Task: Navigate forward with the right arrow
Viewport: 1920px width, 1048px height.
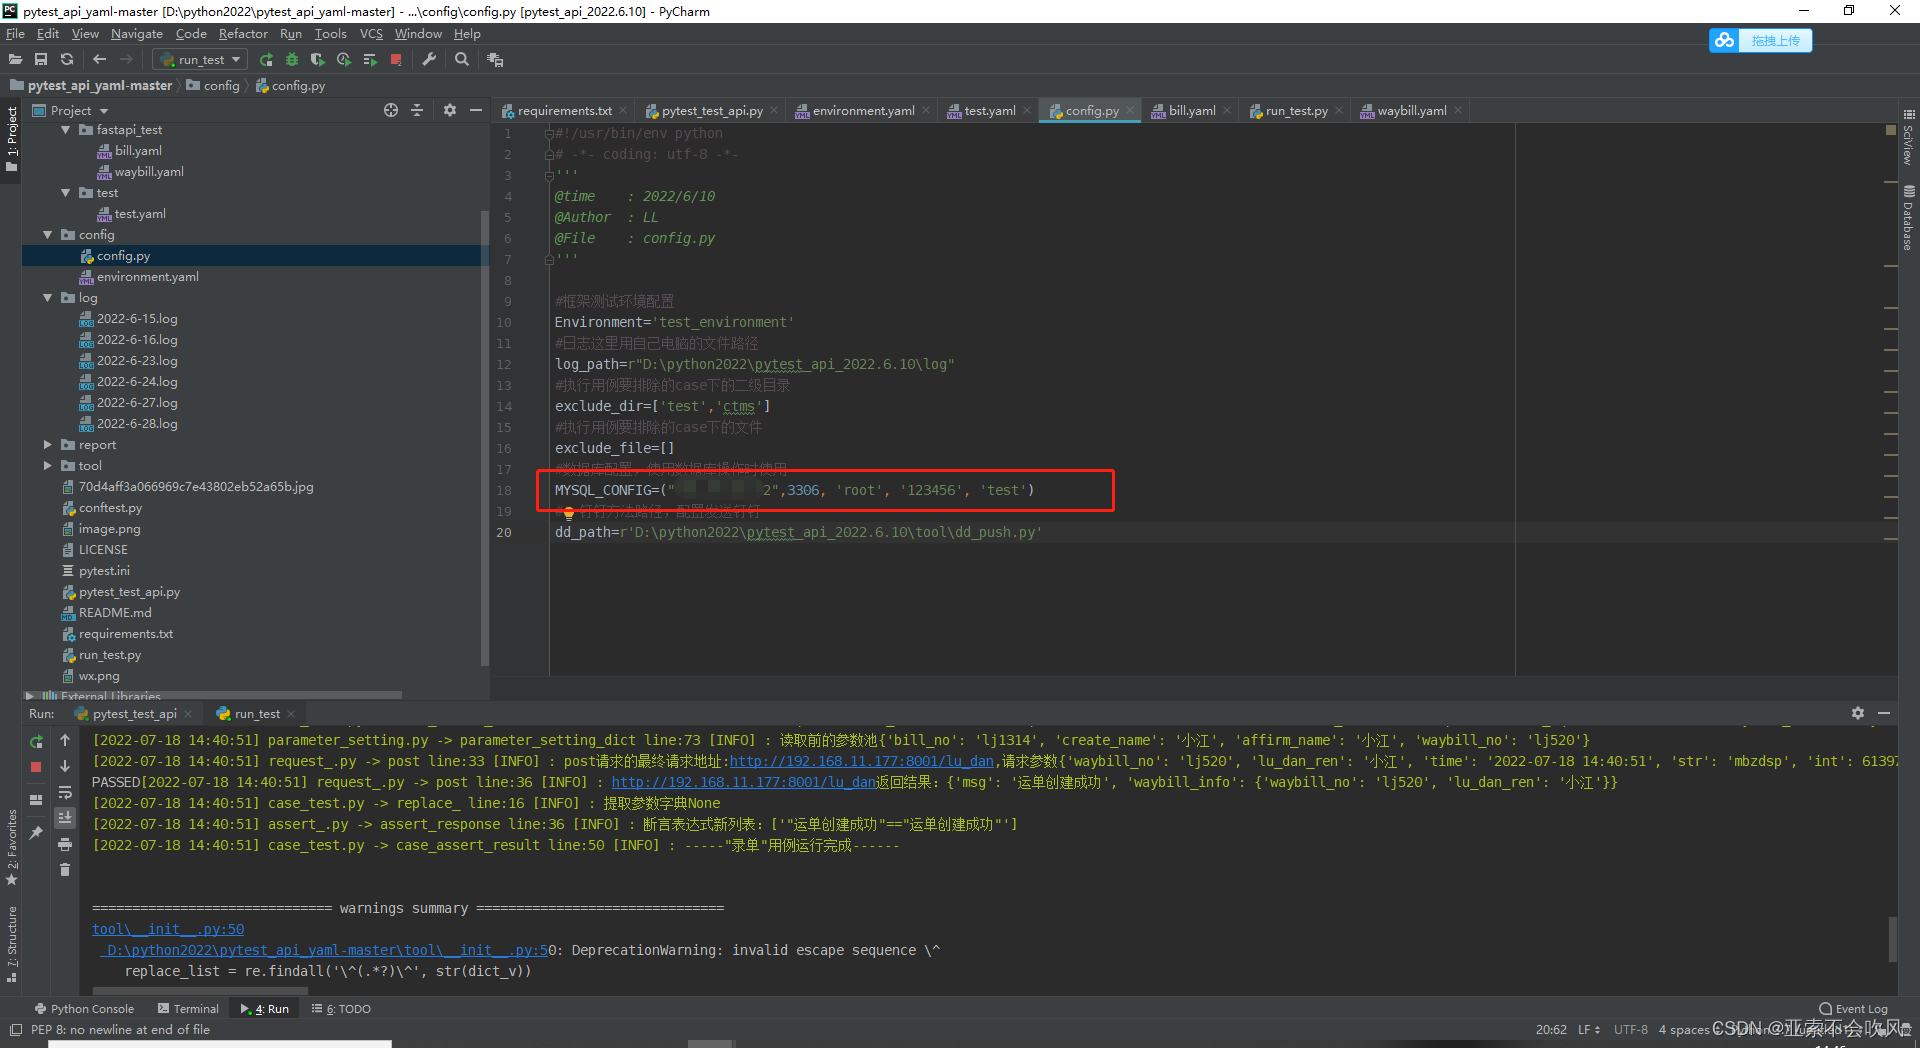Action: [125, 60]
